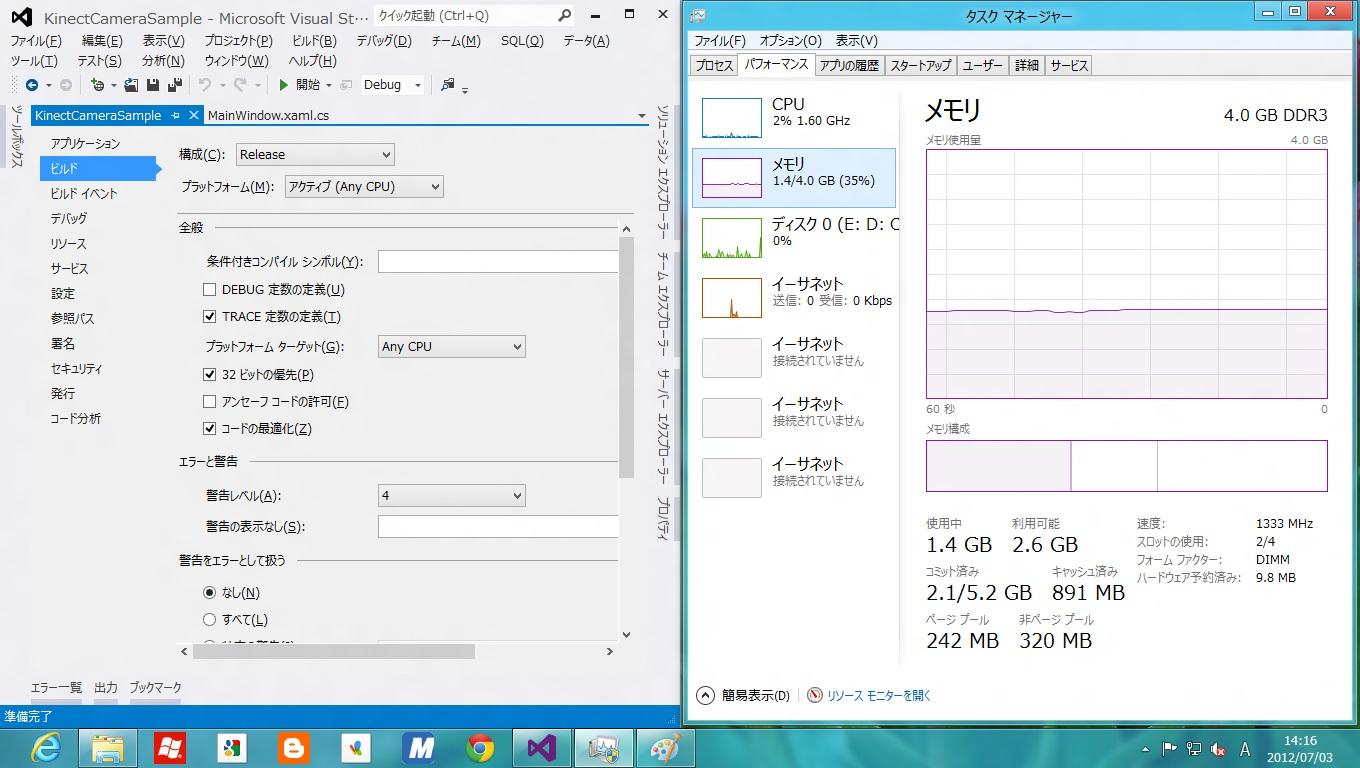Open the 出力 panel tab
Viewport: 1360px width, 768px height.
click(x=106, y=687)
